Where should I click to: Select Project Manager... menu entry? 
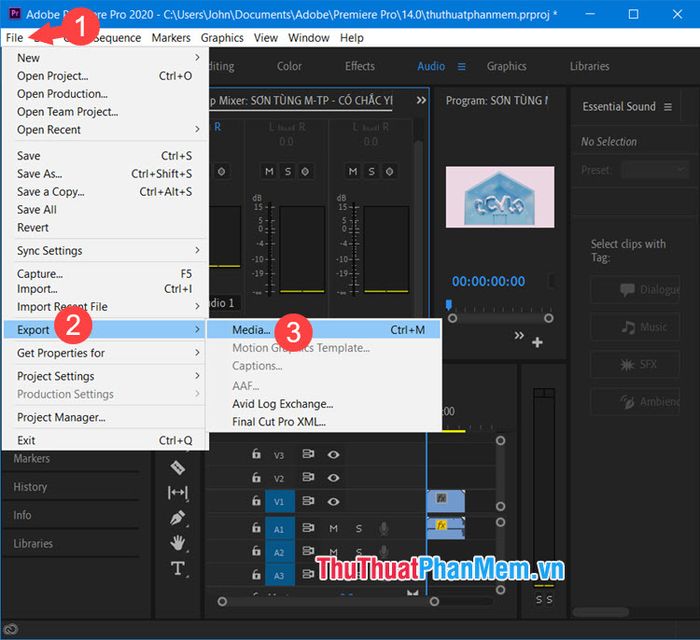click(106, 417)
